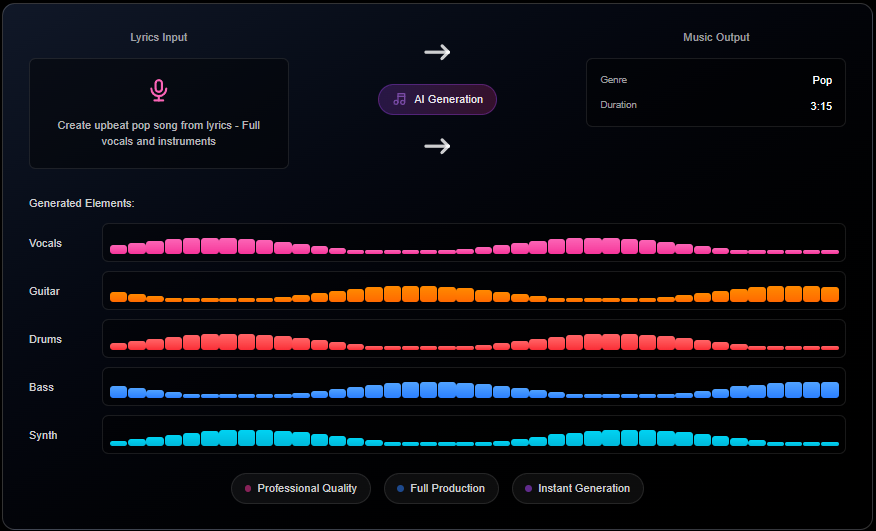Viewport: 876px width, 531px height.
Task: Click the Duration label
Action: 618,105
